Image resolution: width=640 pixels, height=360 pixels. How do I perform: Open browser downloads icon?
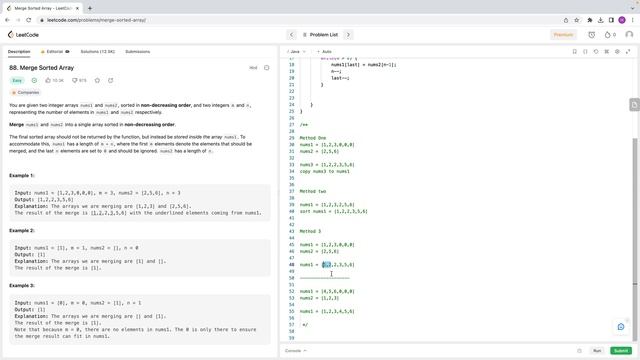pos(600,20)
